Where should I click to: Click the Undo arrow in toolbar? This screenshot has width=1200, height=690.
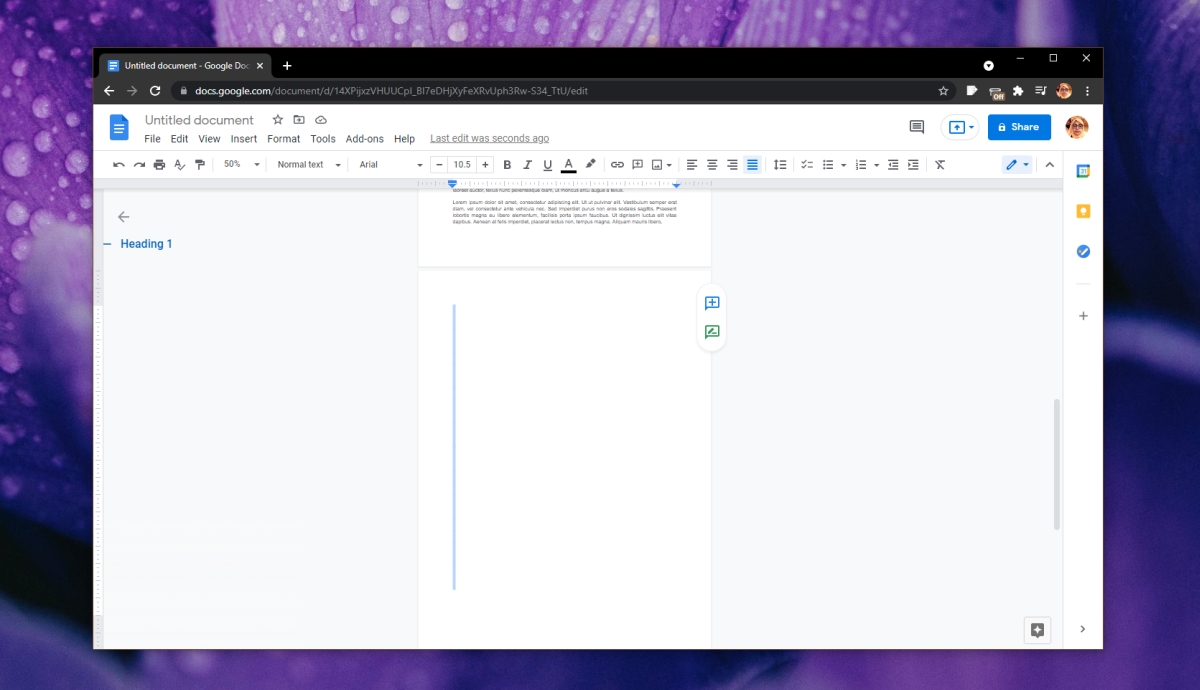(x=119, y=165)
